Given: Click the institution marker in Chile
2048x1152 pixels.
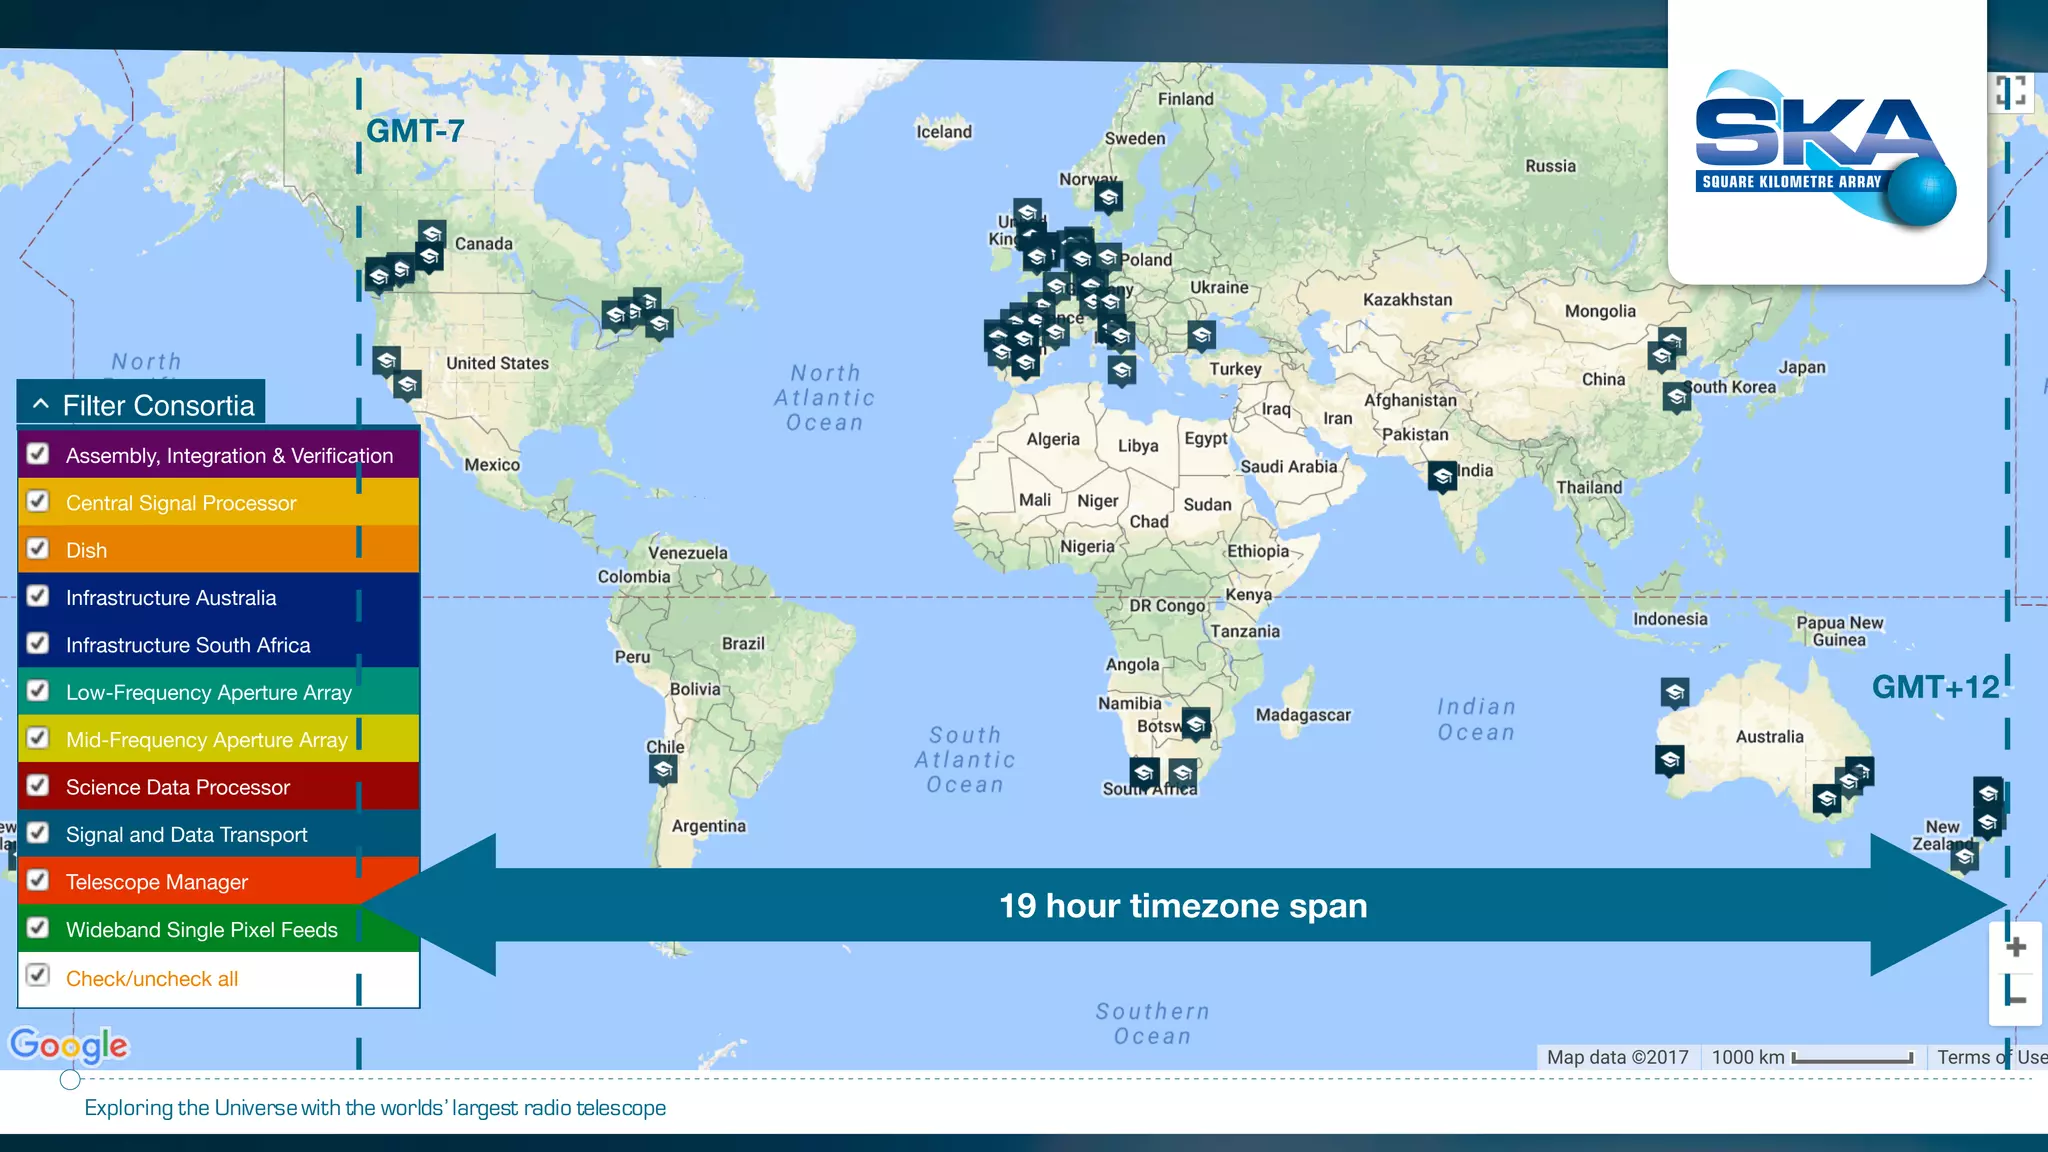Looking at the screenshot, I should (663, 769).
